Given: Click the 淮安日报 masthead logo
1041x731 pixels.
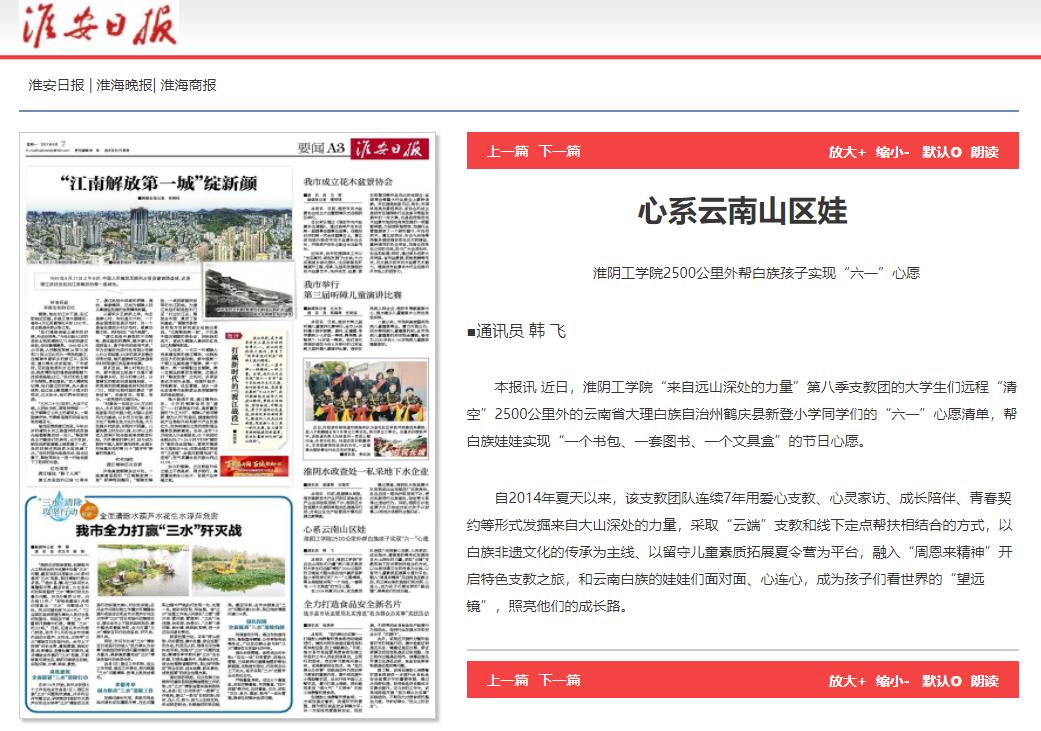Looking at the screenshot, I should pos(98,27).
